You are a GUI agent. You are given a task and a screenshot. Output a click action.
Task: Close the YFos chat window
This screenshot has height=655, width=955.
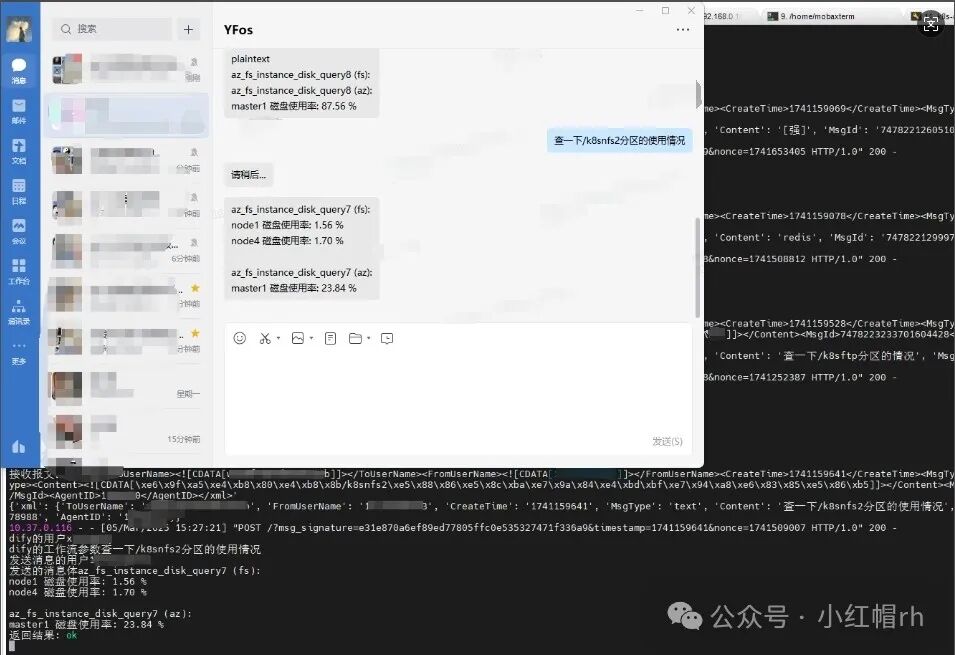coord(691,10)
